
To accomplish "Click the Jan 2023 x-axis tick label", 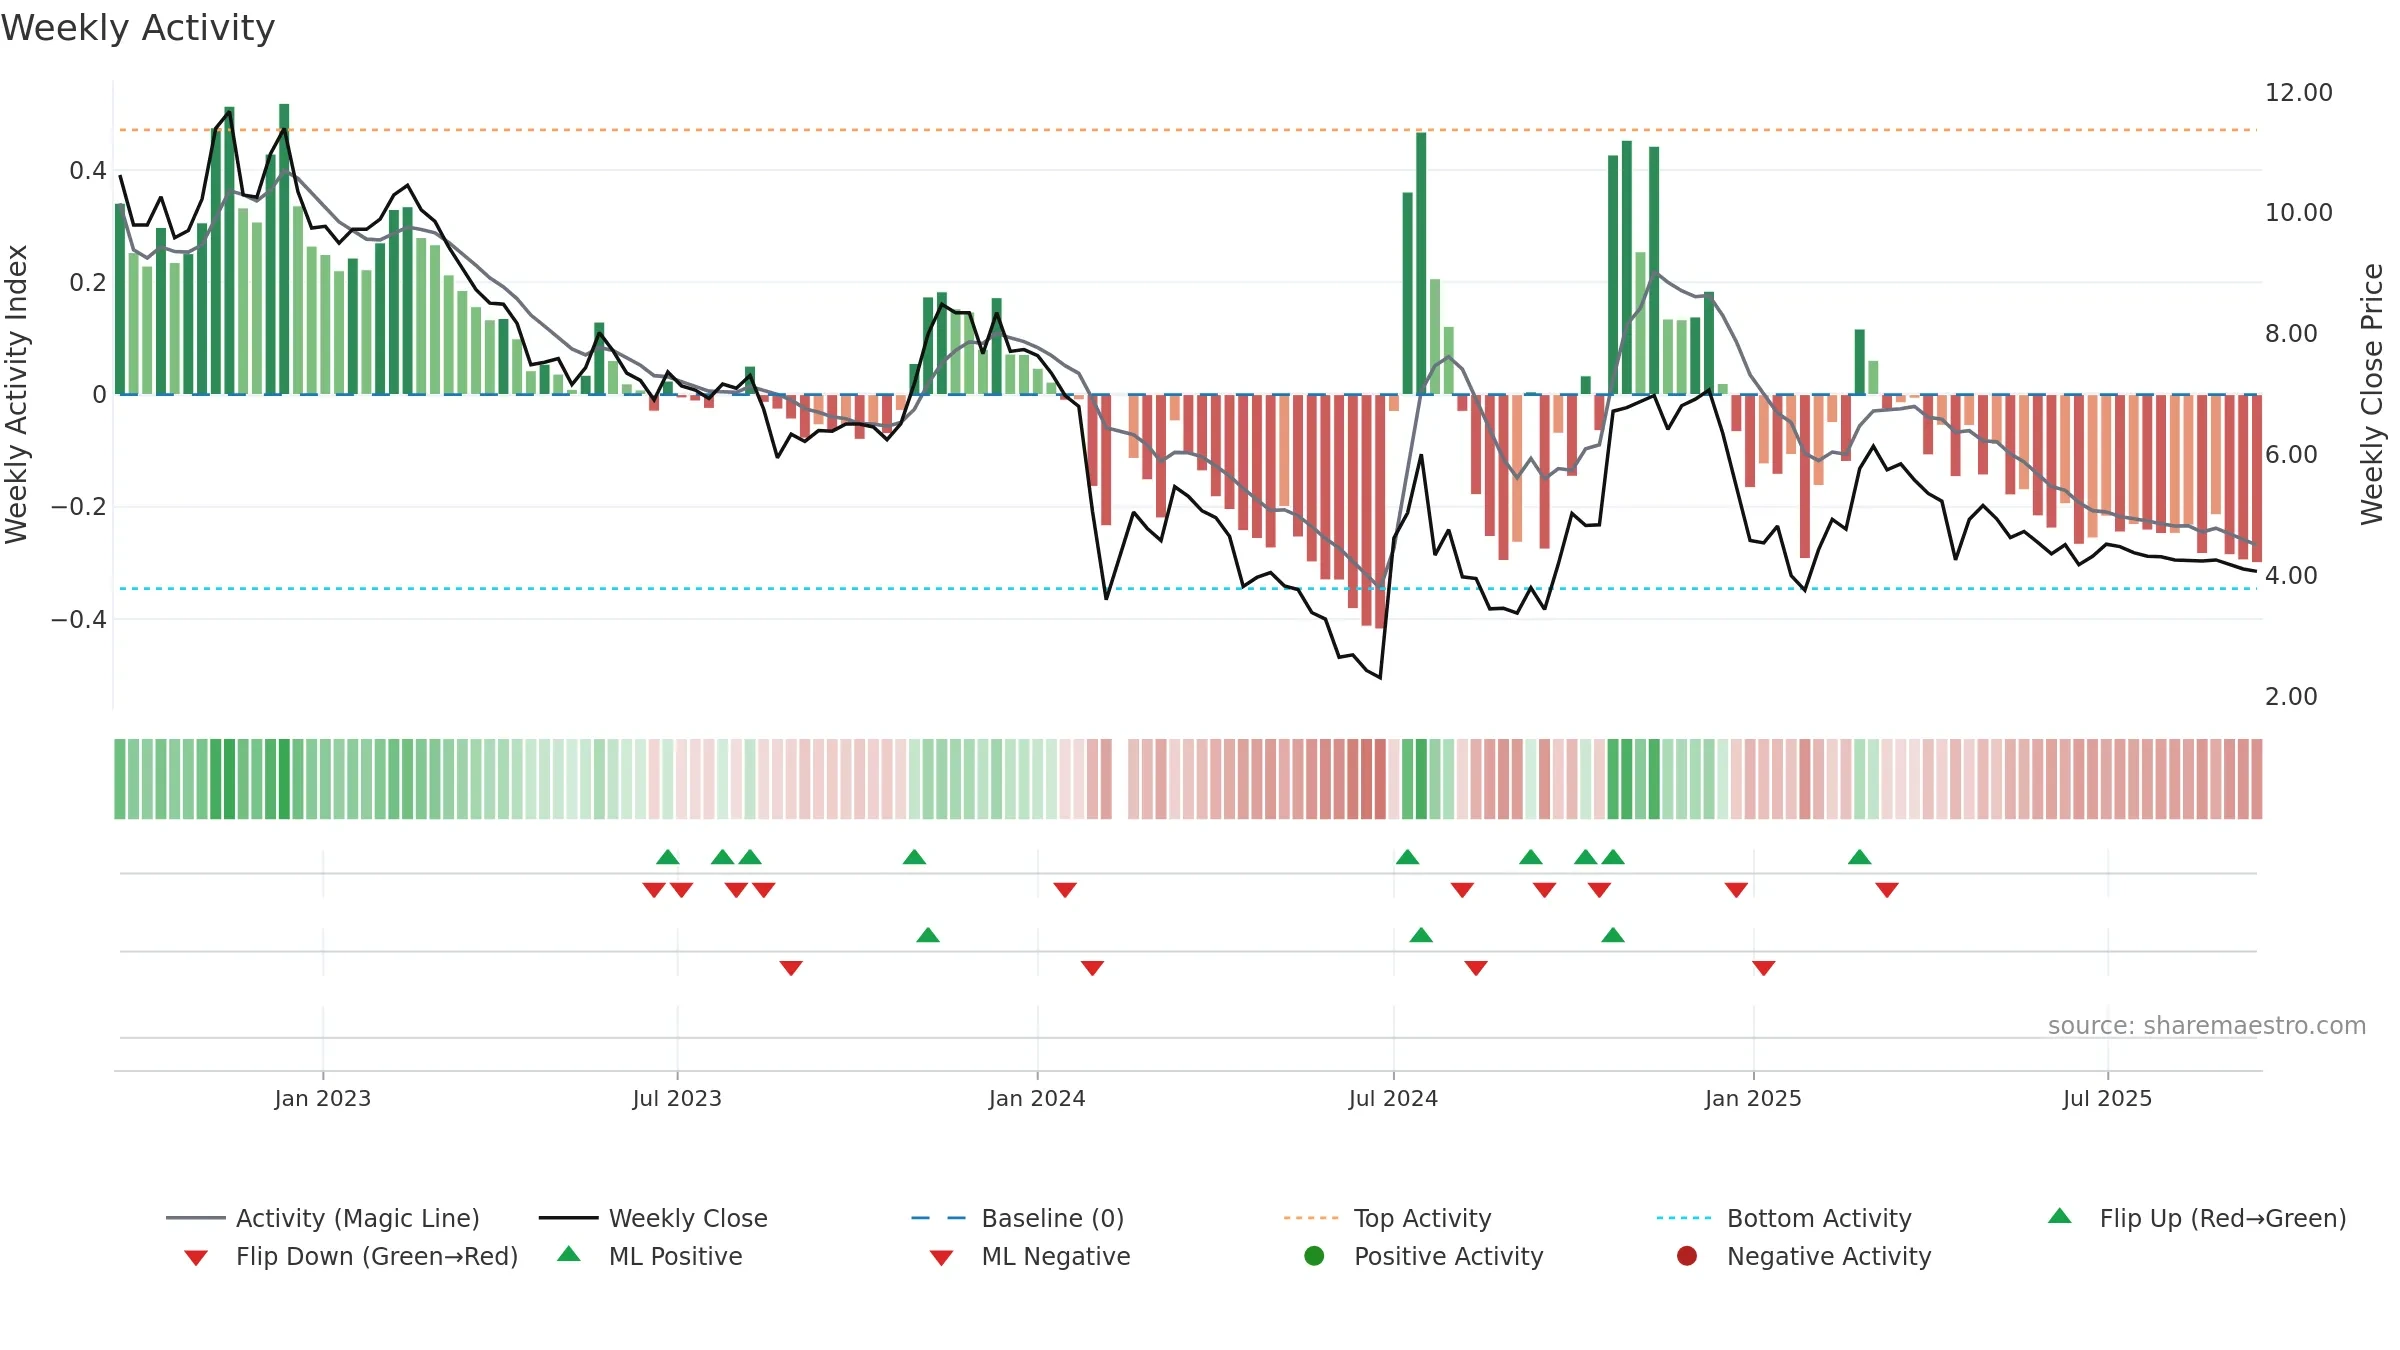I will [323, 1098].
